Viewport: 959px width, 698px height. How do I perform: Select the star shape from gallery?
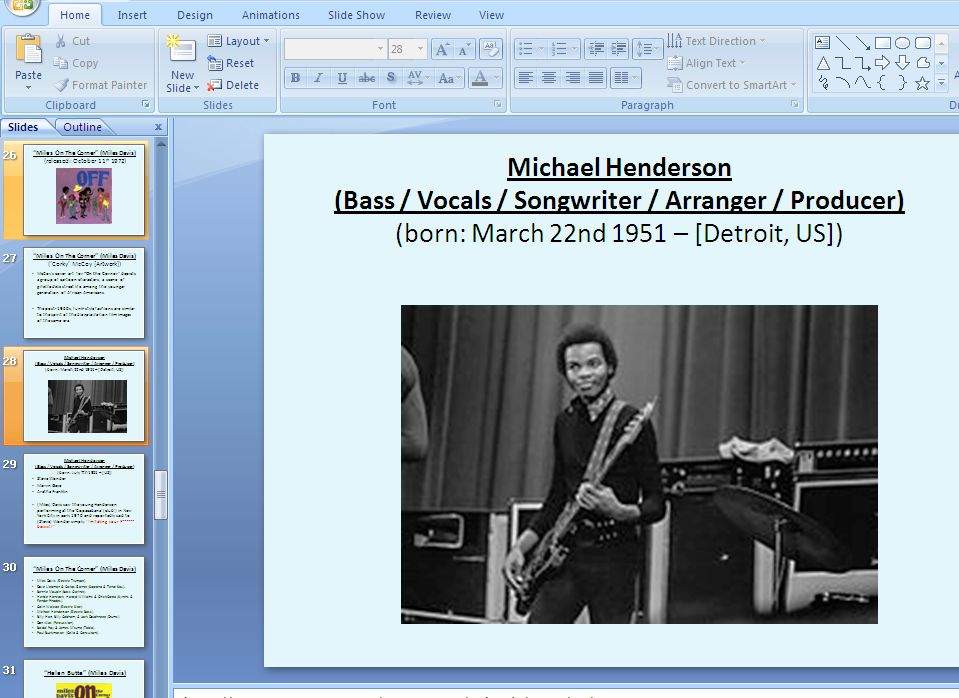click(x=922, y=83)
